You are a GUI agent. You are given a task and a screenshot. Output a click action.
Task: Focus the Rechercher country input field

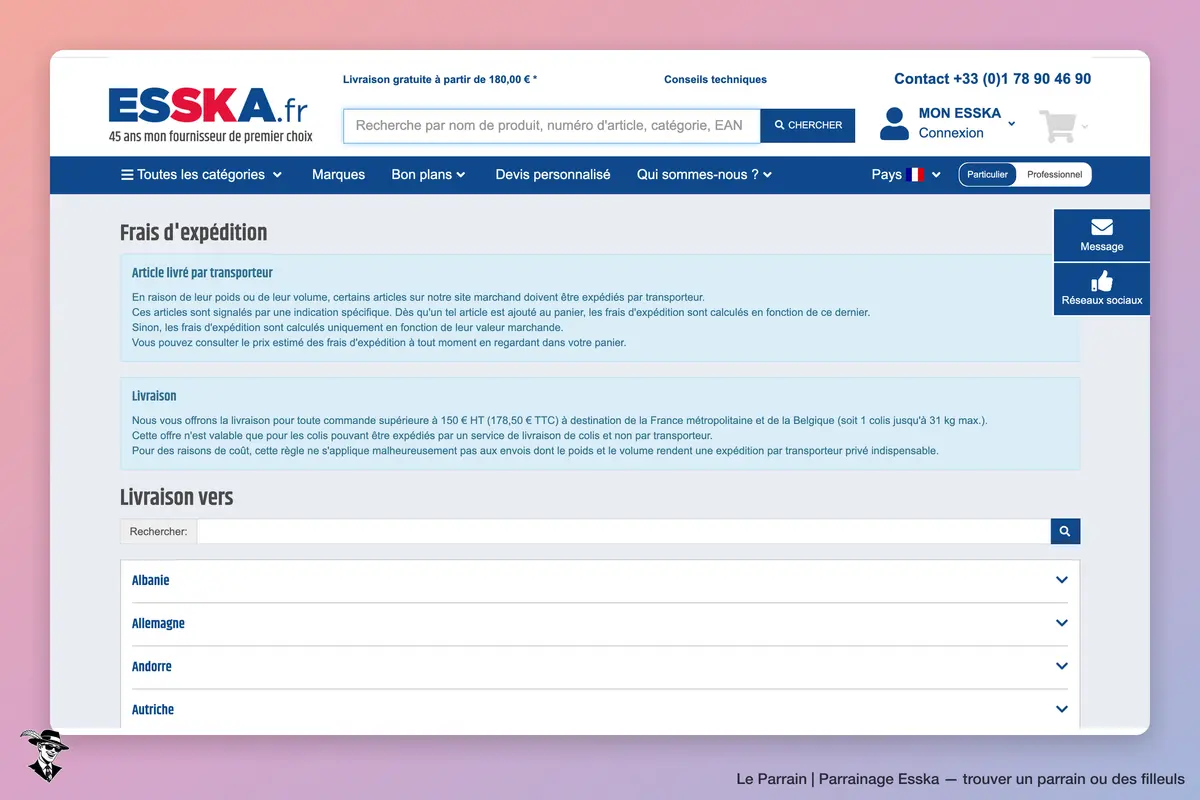pyautogui.click(x=624, y=531)
